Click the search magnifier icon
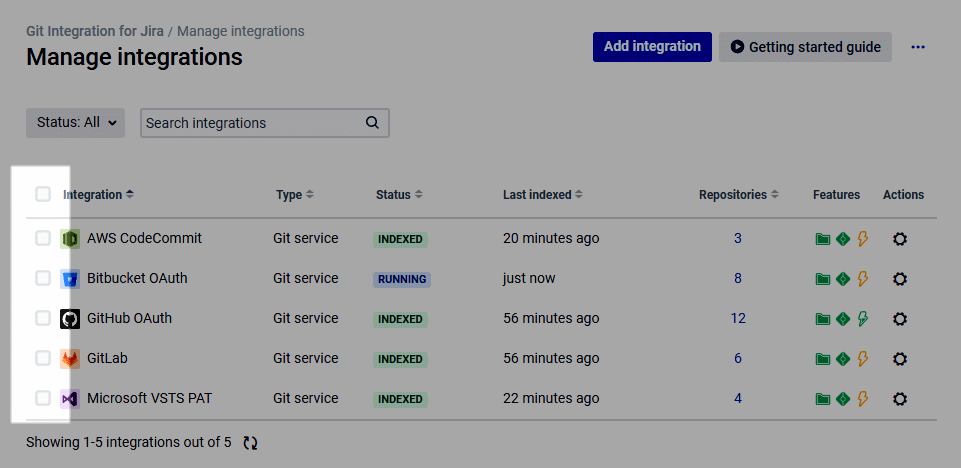The height and width of the screenshot is (468, 961). [372, 123]
